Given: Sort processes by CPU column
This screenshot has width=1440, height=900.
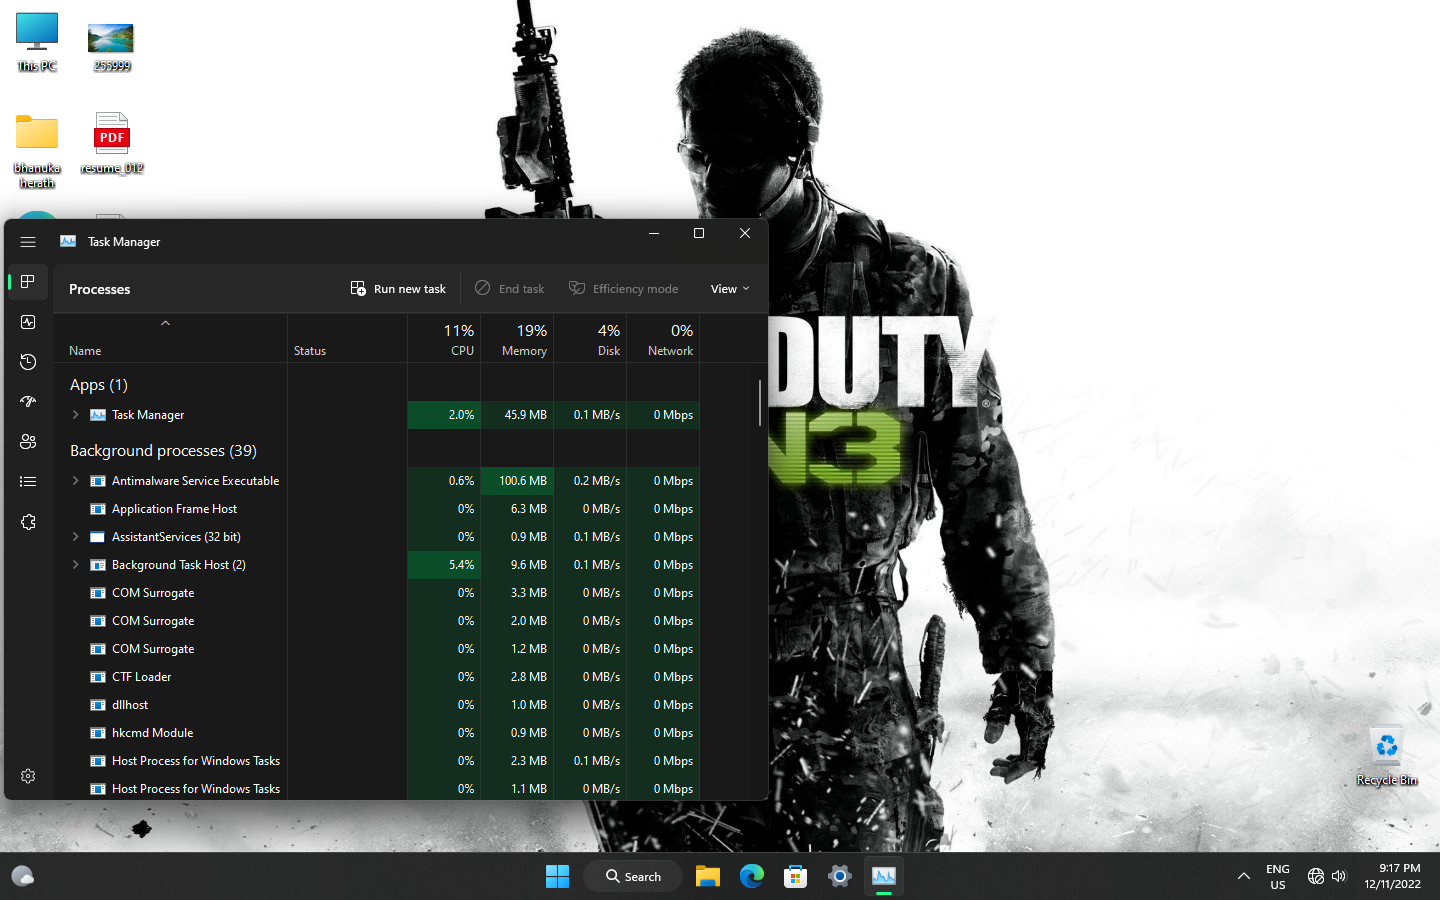Looking at the screenshot, I should click(x=444, y=338).
